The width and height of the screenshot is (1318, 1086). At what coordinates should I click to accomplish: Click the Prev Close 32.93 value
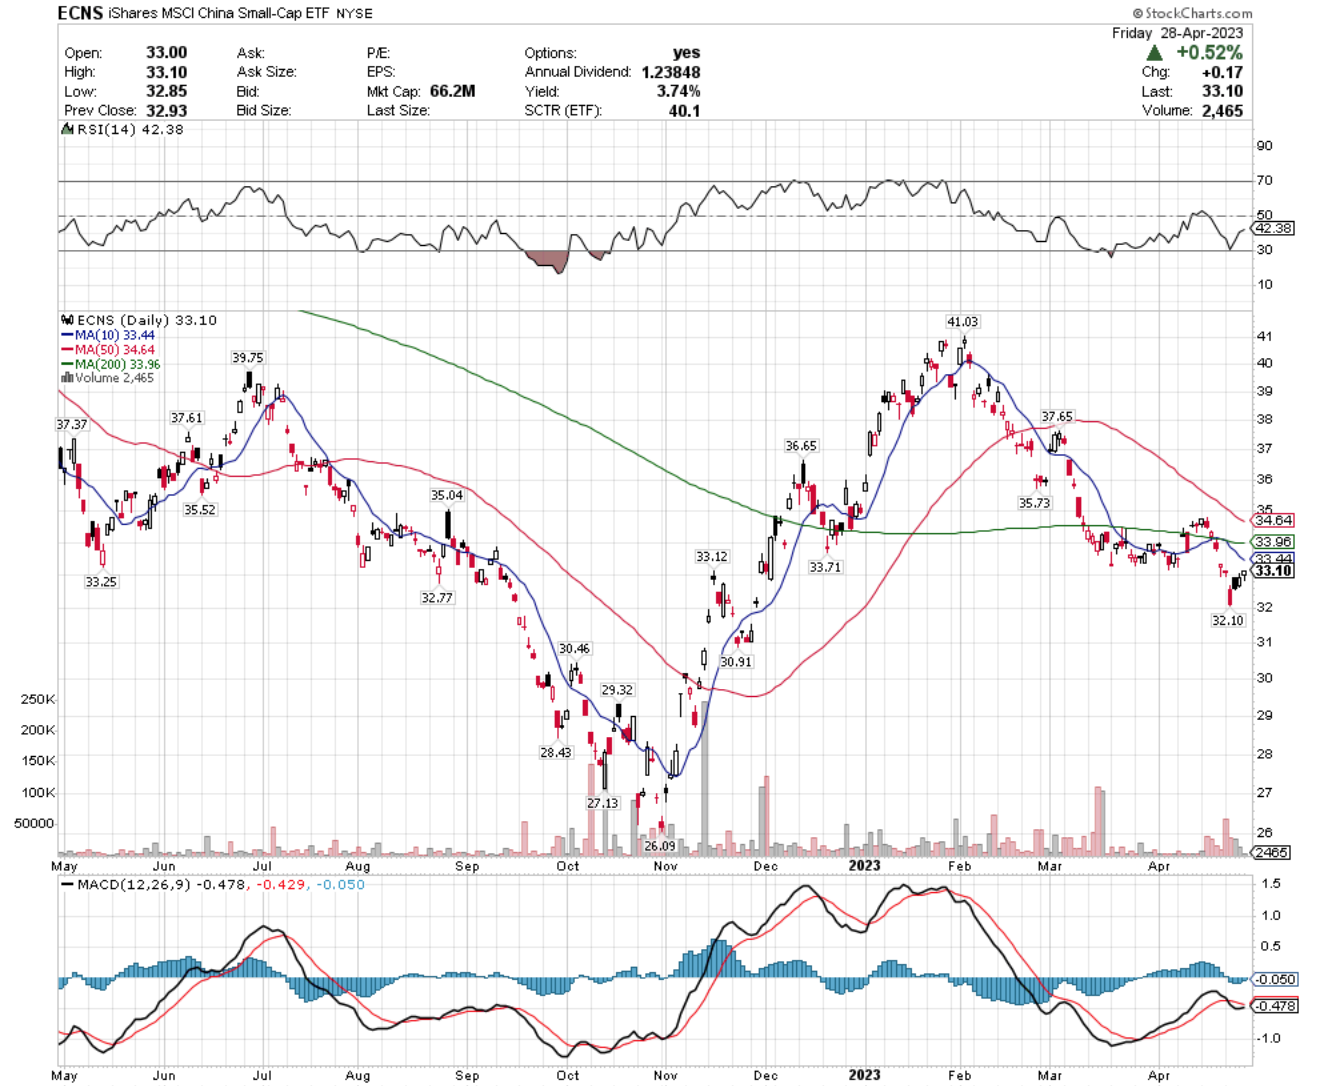click(x=167, y=110)
